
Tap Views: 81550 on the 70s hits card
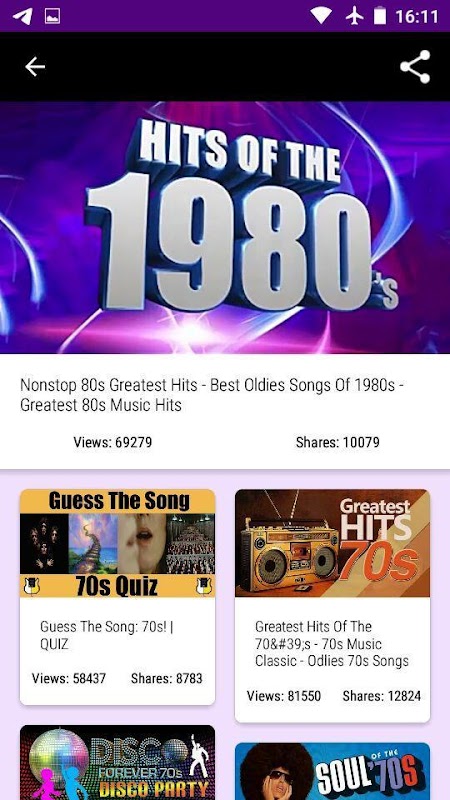point(284,695)
